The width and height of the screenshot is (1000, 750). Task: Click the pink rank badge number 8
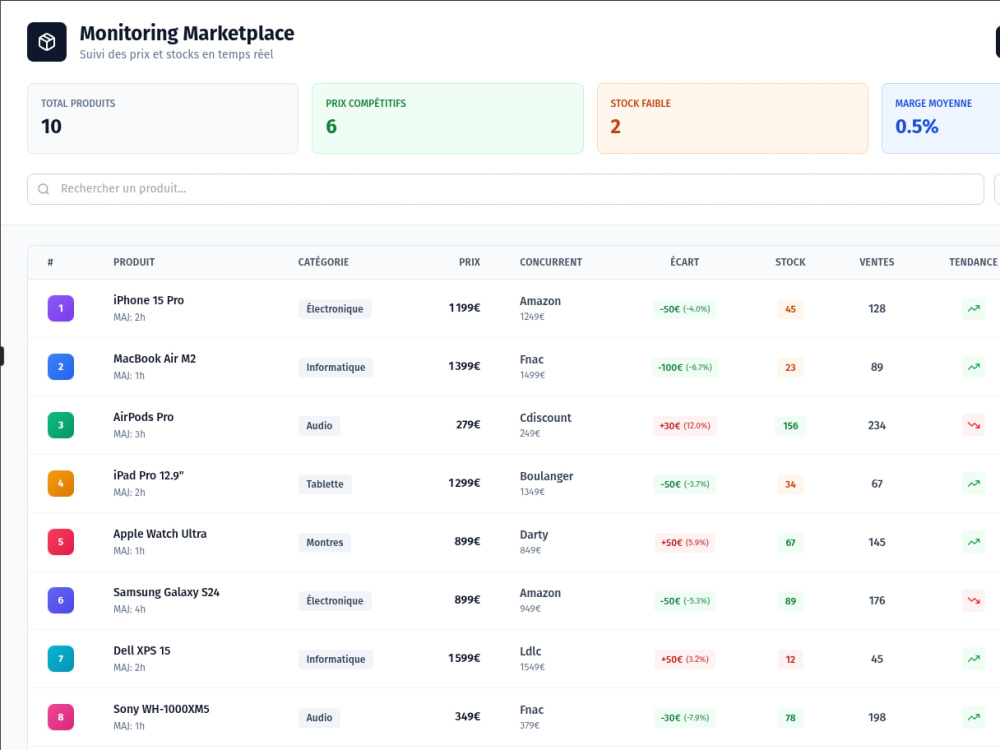pos(61,717)
